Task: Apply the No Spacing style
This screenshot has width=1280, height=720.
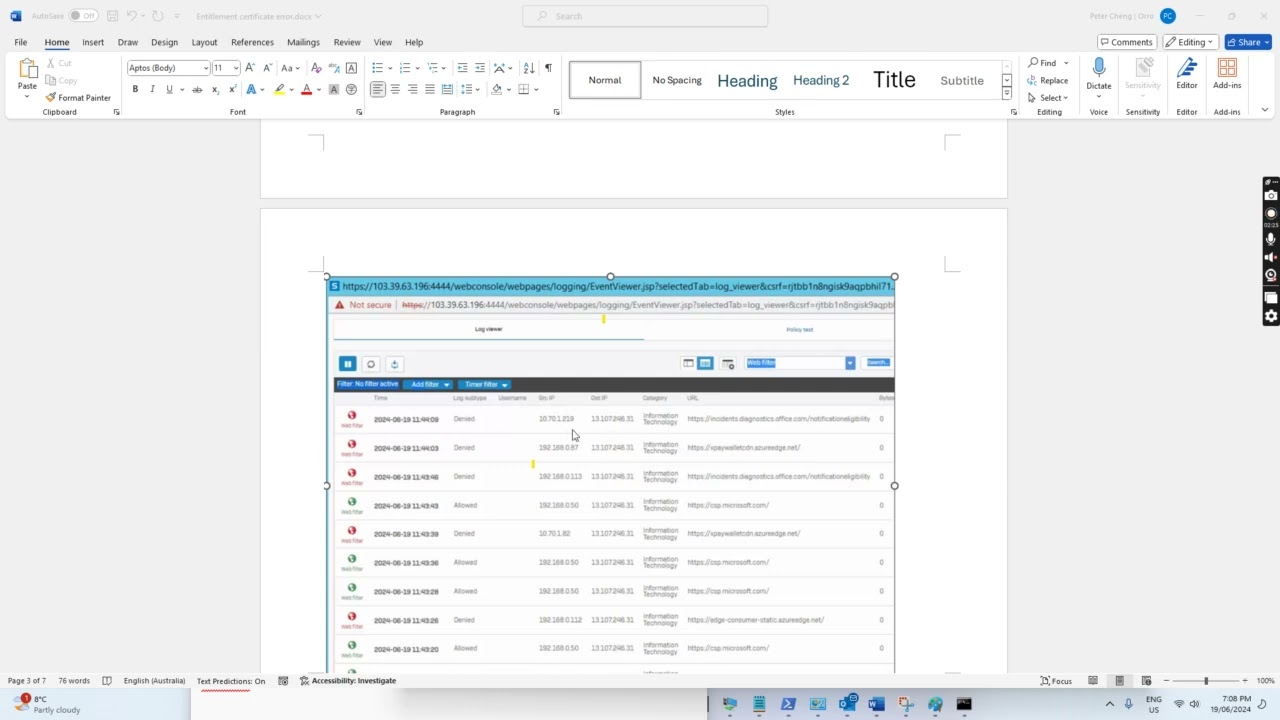Action: pyautogui.click(x=677, y=80)
